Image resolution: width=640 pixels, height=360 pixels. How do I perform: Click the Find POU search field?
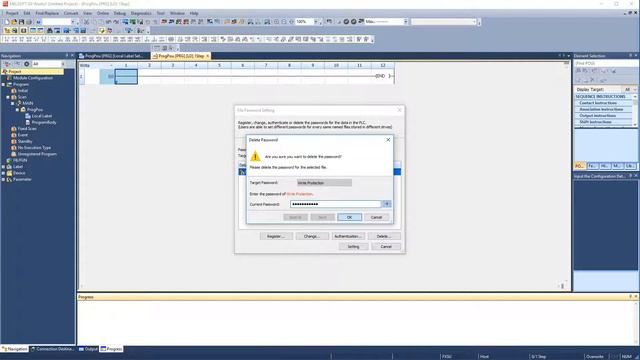(x=606, y=64)
